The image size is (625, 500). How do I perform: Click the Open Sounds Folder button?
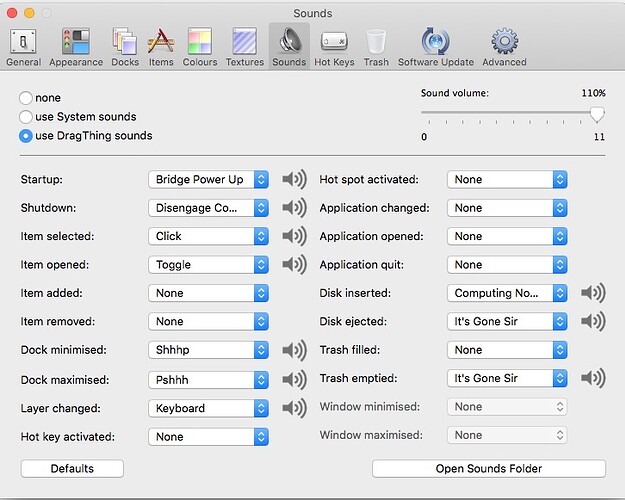pyautogui.click(x=489, y=469)
